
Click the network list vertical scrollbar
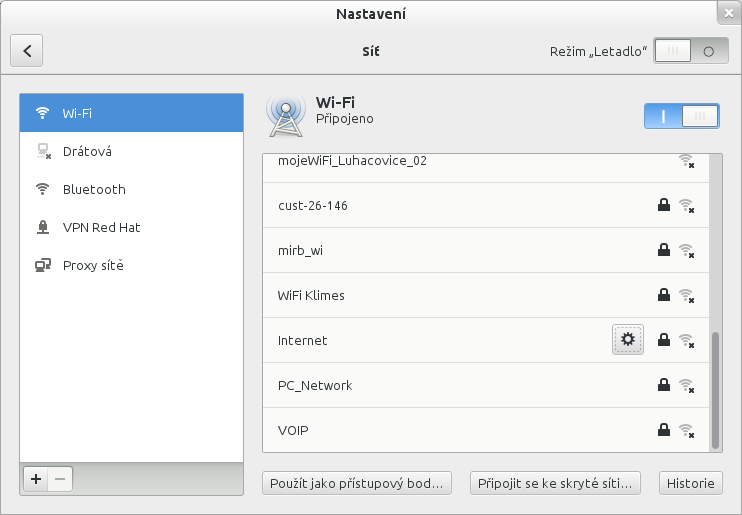(715, 390)
